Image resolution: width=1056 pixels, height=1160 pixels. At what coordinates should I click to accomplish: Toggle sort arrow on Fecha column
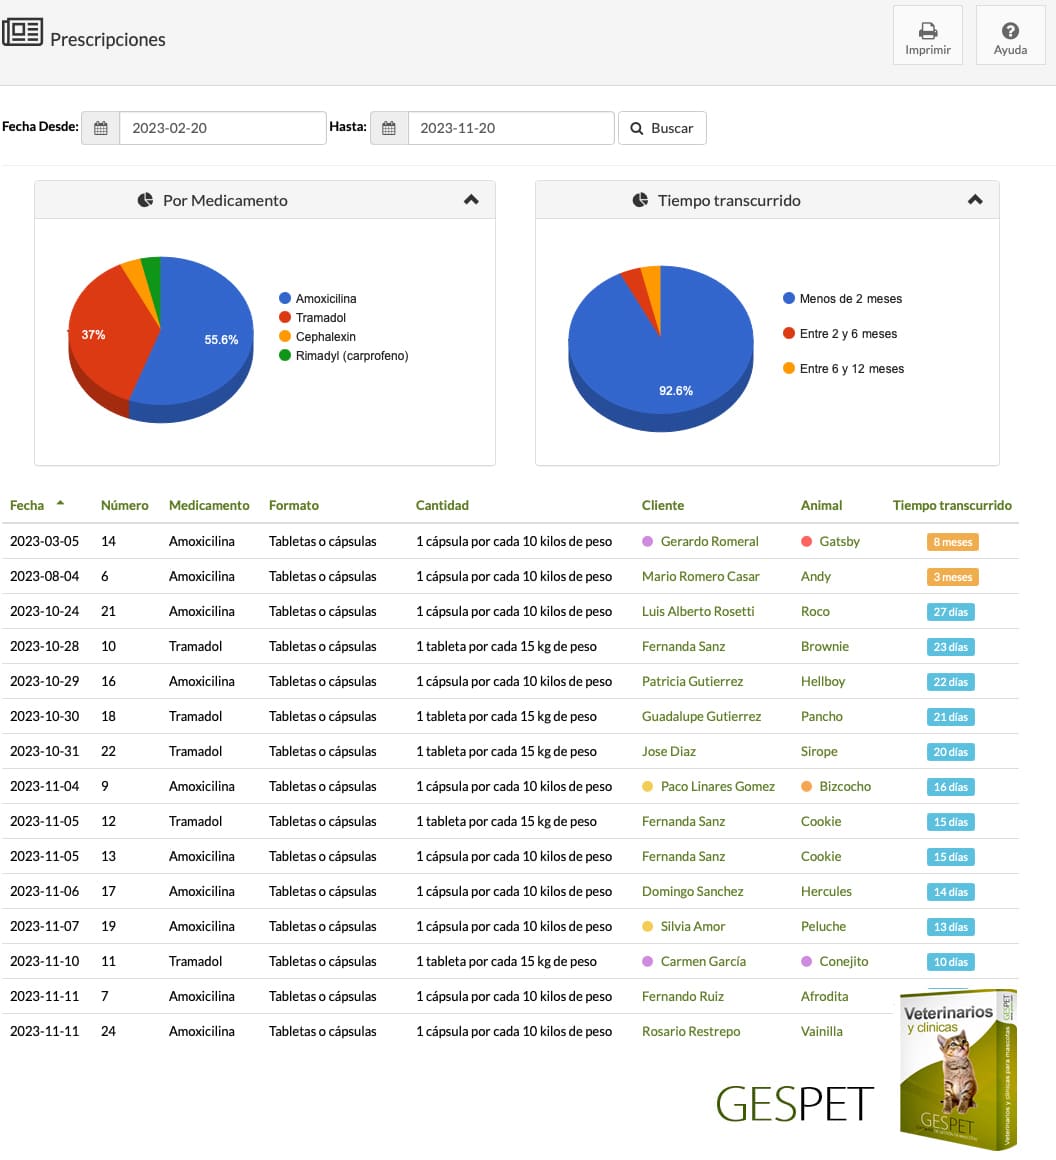pos(61,503)
